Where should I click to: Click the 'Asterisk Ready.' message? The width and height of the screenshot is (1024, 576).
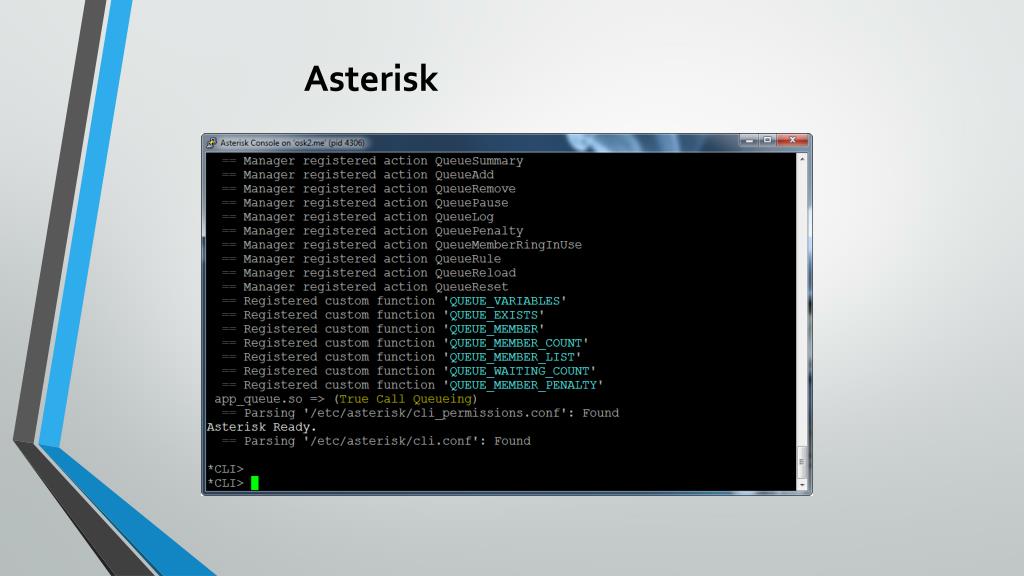point(261,427)
